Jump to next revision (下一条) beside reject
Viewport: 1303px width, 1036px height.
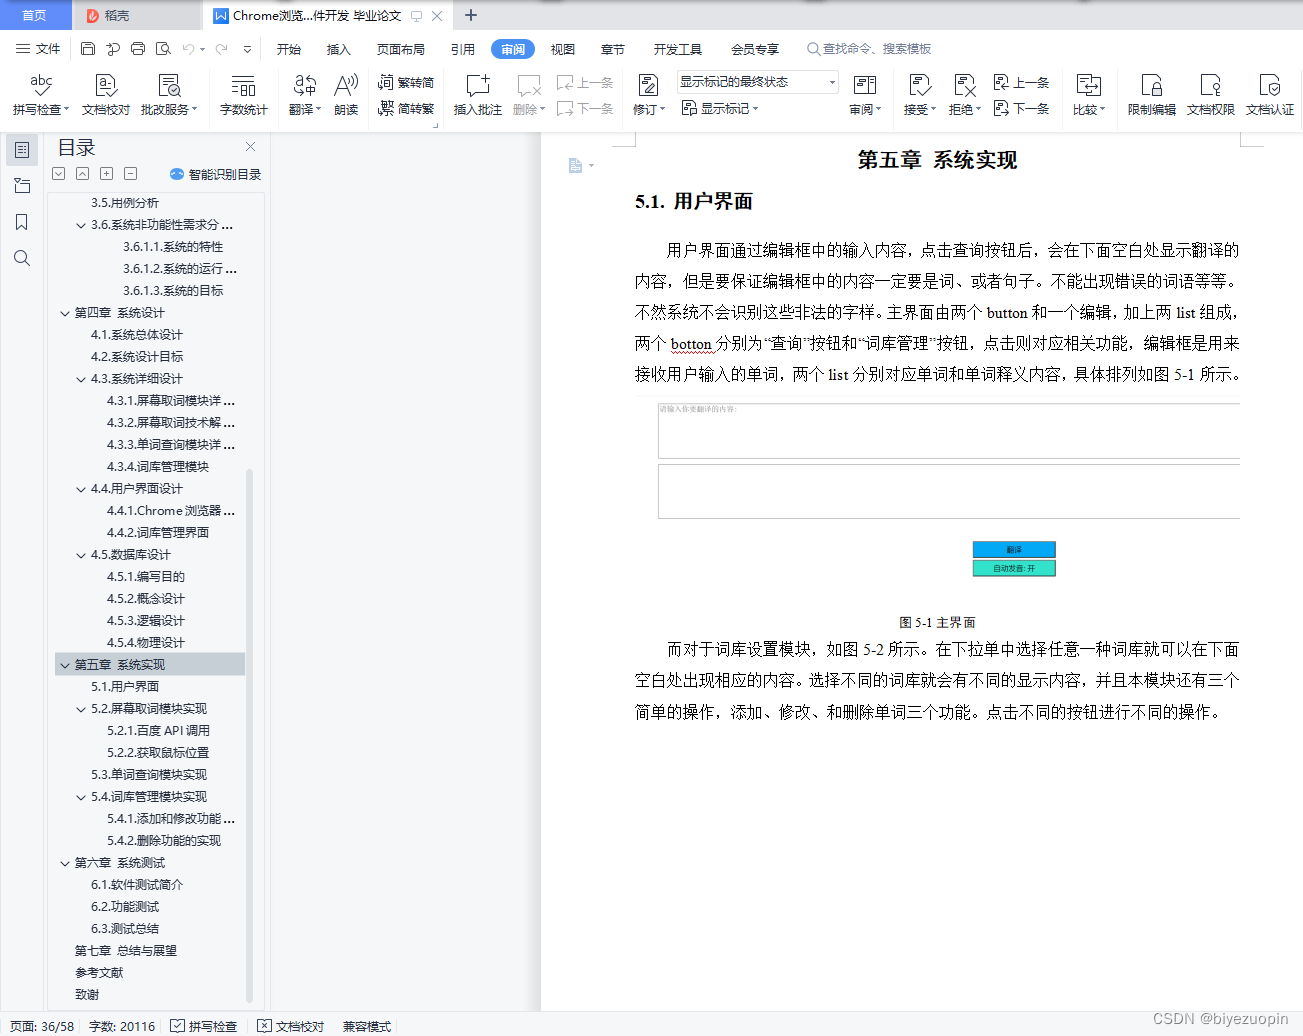coord(1022,108)
